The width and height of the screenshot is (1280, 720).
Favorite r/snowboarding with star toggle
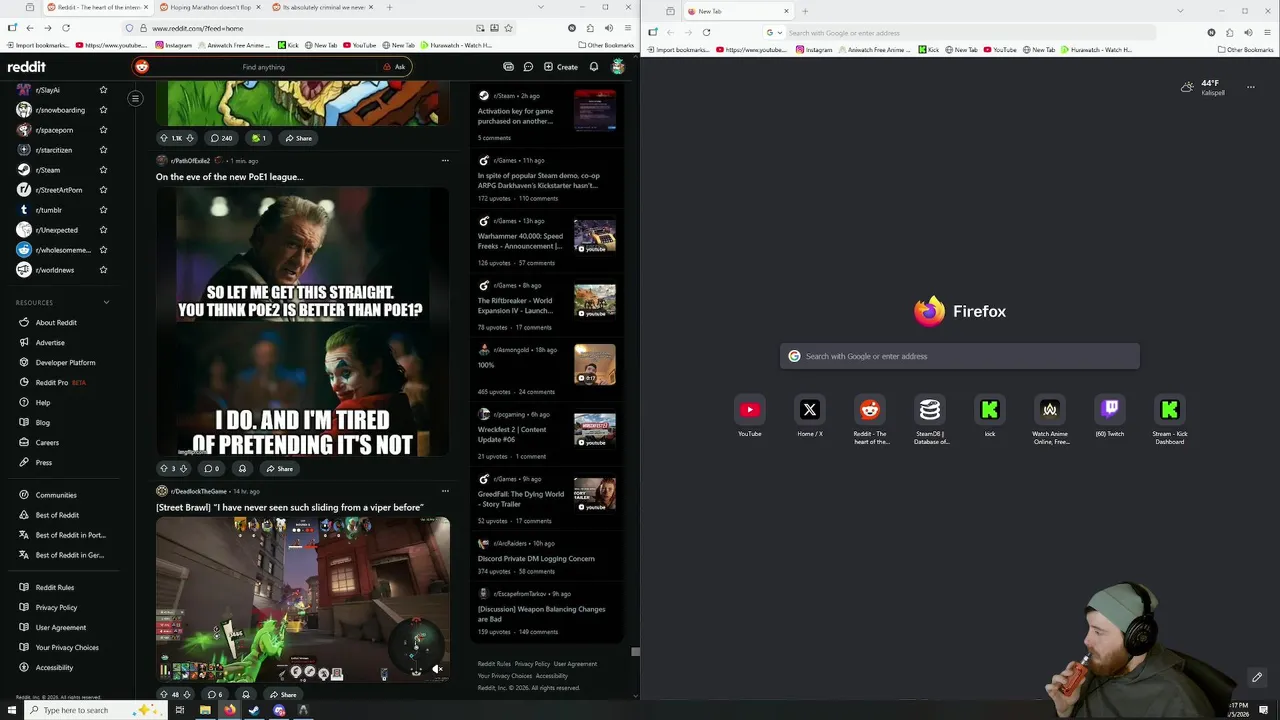point(103,110)
